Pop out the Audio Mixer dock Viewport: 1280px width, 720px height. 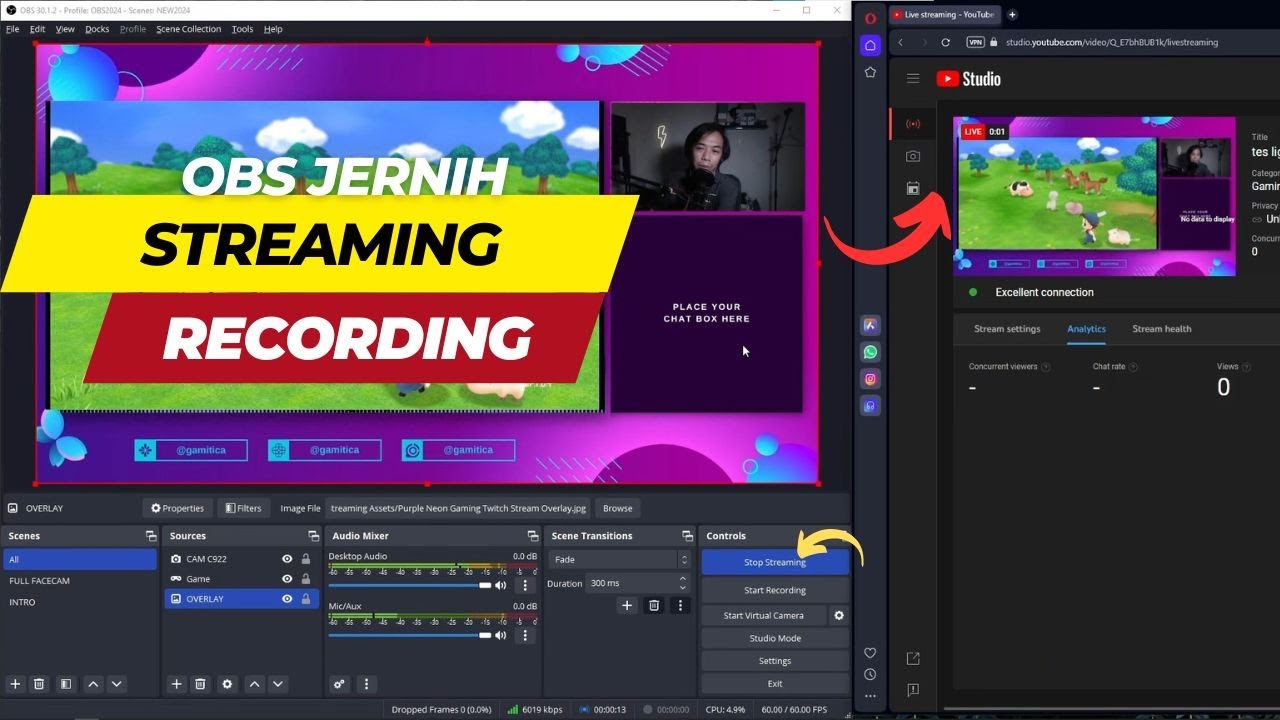pos(532,536)
